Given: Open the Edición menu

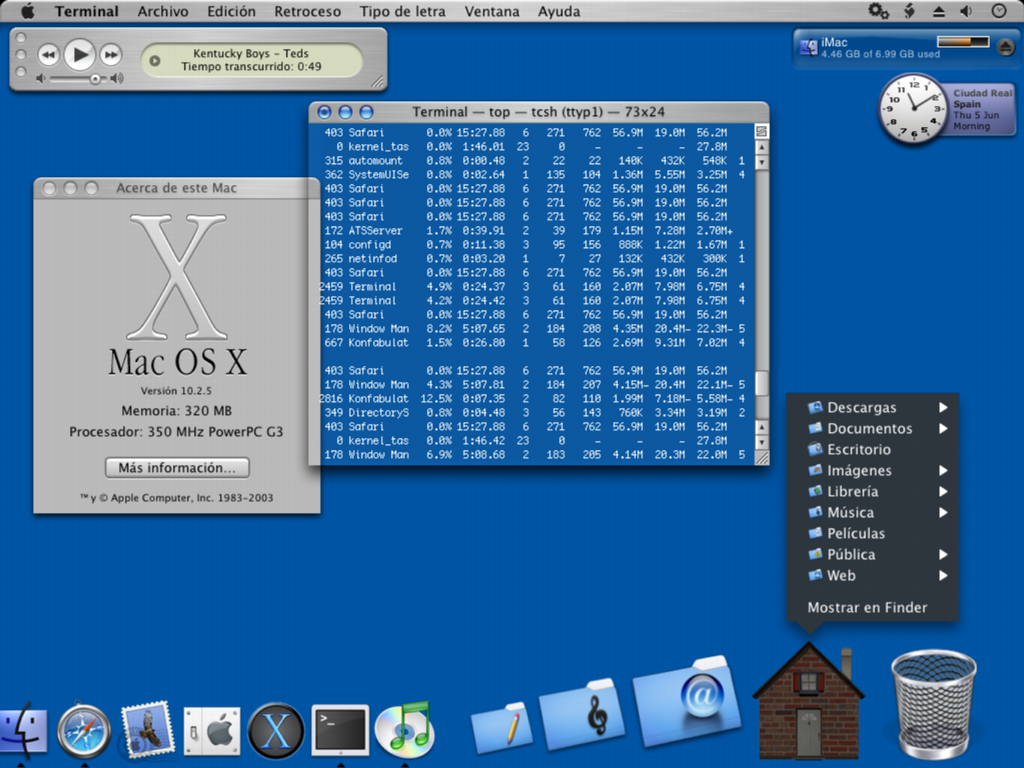Looking at the screenshot, I should pyautogui.click(x=232, y=11).
